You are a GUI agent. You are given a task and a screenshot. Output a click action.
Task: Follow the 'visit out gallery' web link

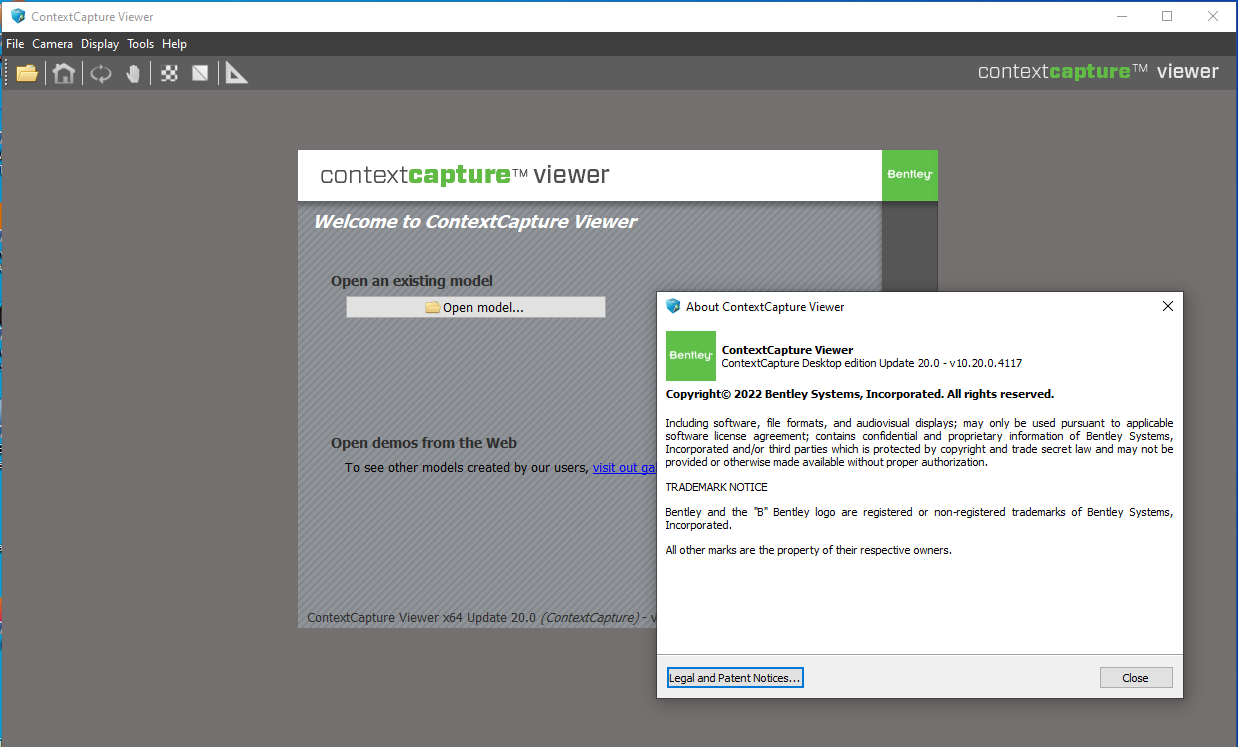pyautogui.click(x=625, y=467)
